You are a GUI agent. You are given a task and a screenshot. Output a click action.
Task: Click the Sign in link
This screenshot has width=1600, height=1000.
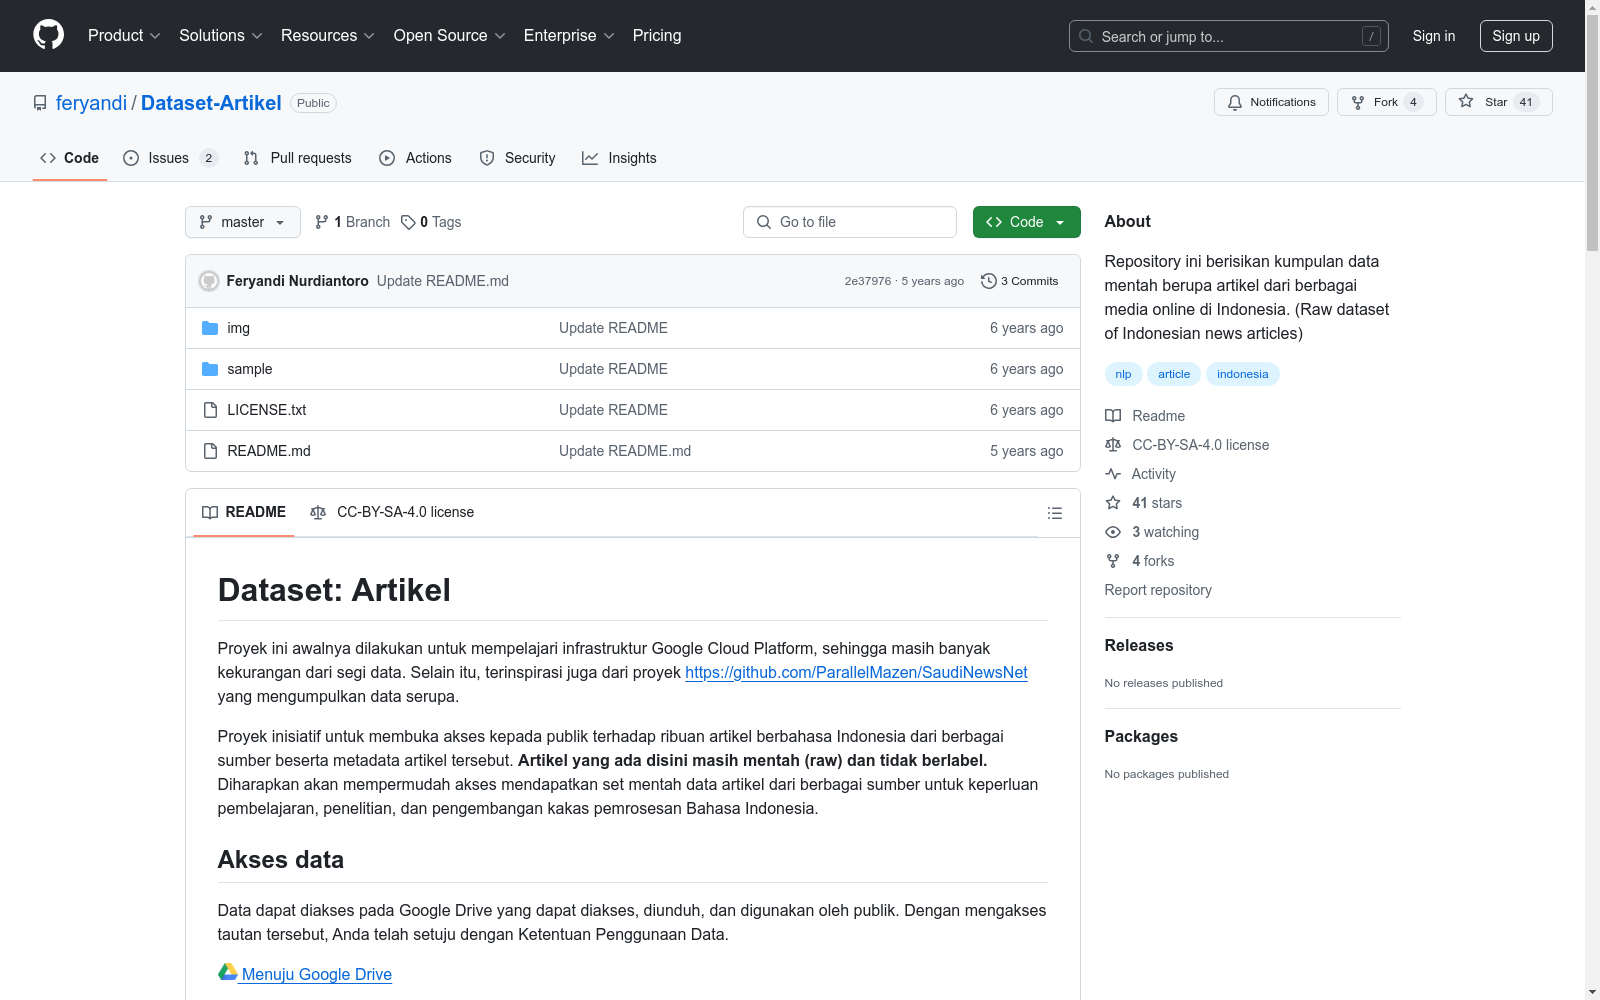click(1434, 36)
